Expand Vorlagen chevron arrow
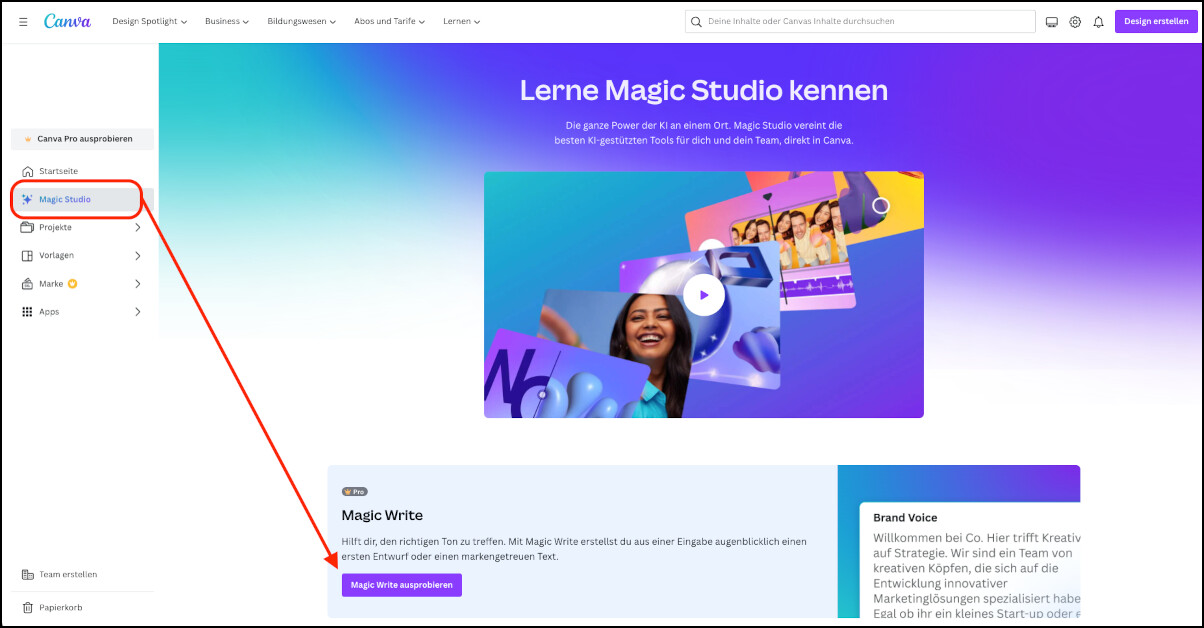 click(x=138, y=255)
